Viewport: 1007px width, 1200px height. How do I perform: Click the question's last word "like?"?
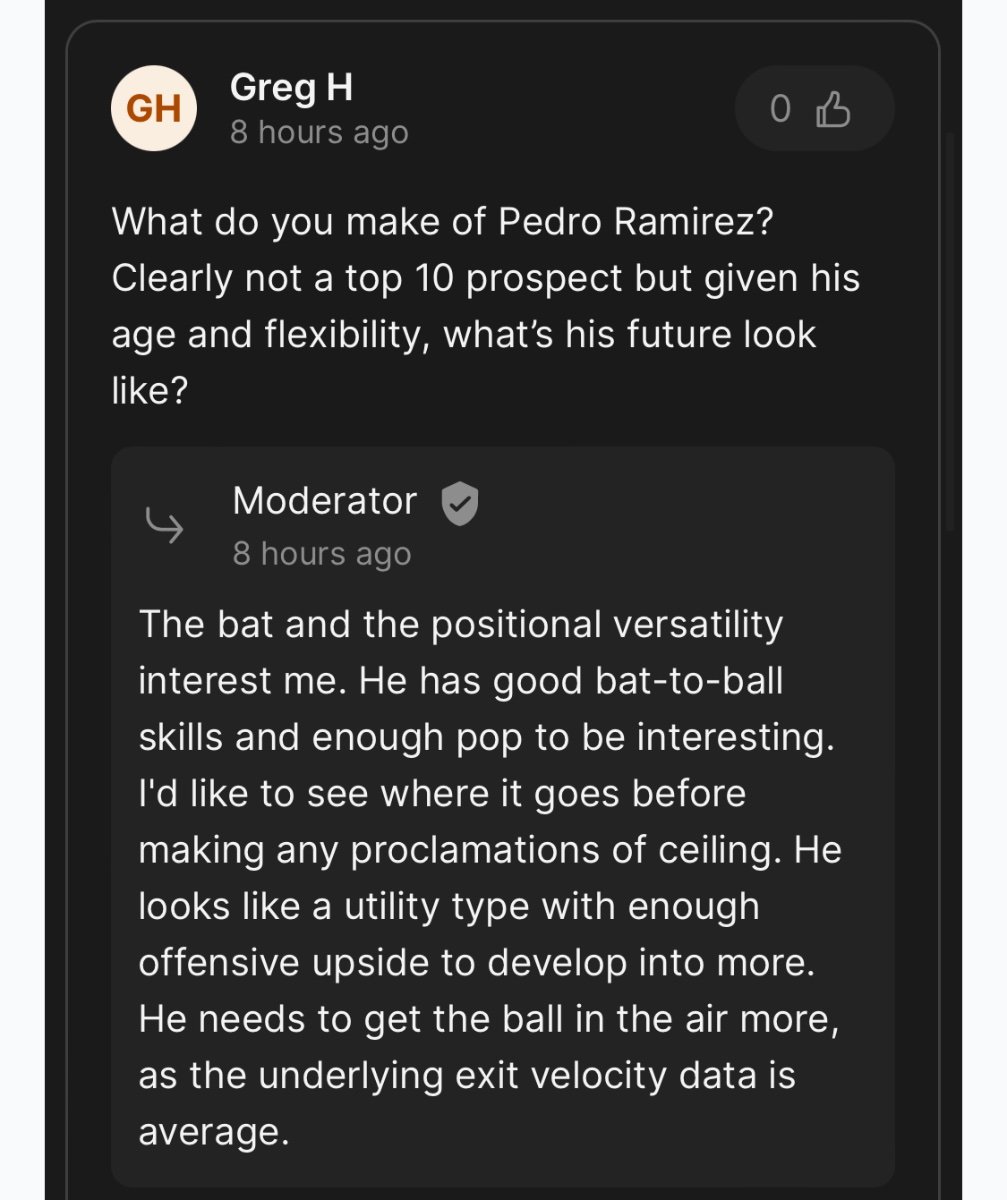tap(150, 390)
